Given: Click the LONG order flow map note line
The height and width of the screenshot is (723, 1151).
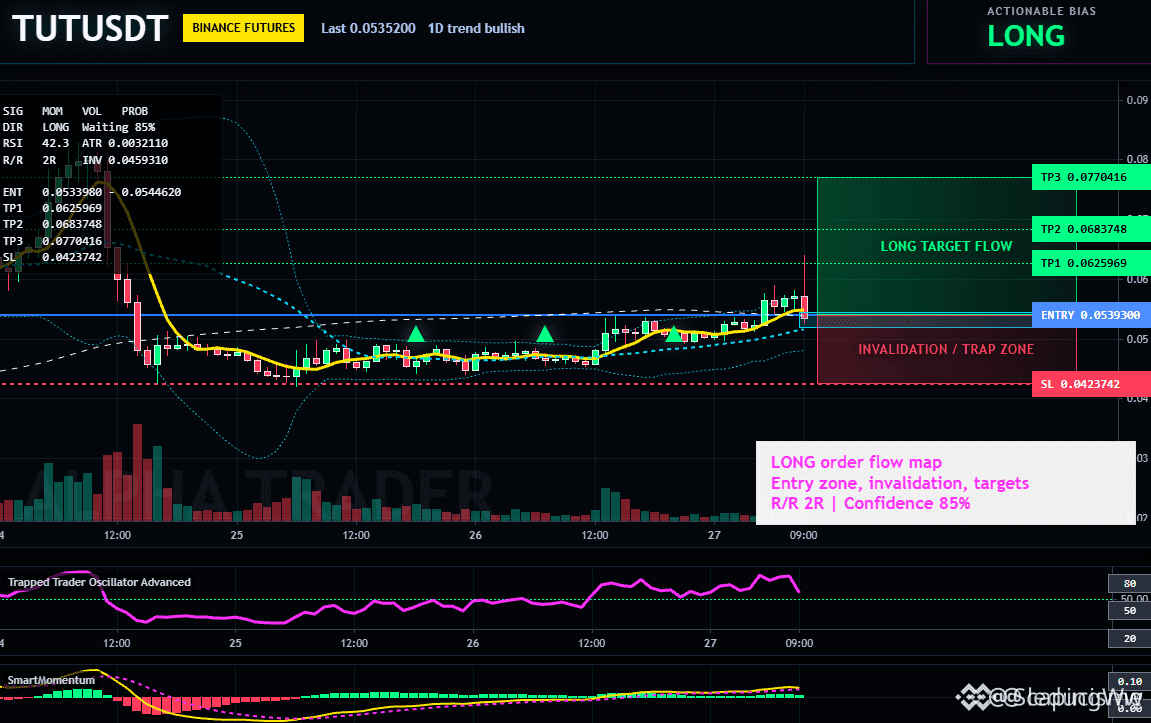Looking at the screenshot, I should coord(856,462).
